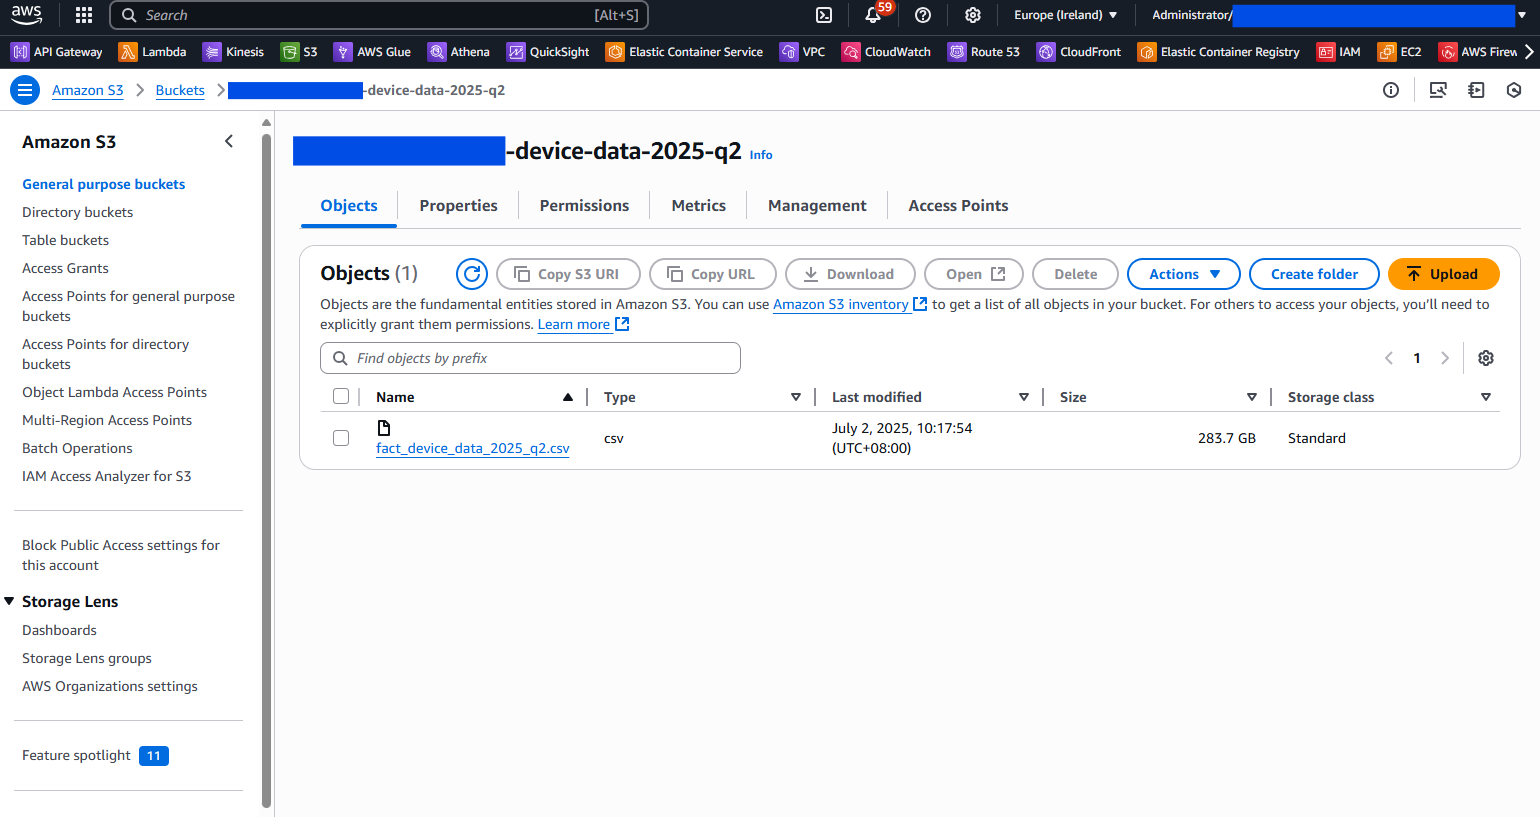Open Kinesis shortcut in favorites bar

click(x=234, y=52)
